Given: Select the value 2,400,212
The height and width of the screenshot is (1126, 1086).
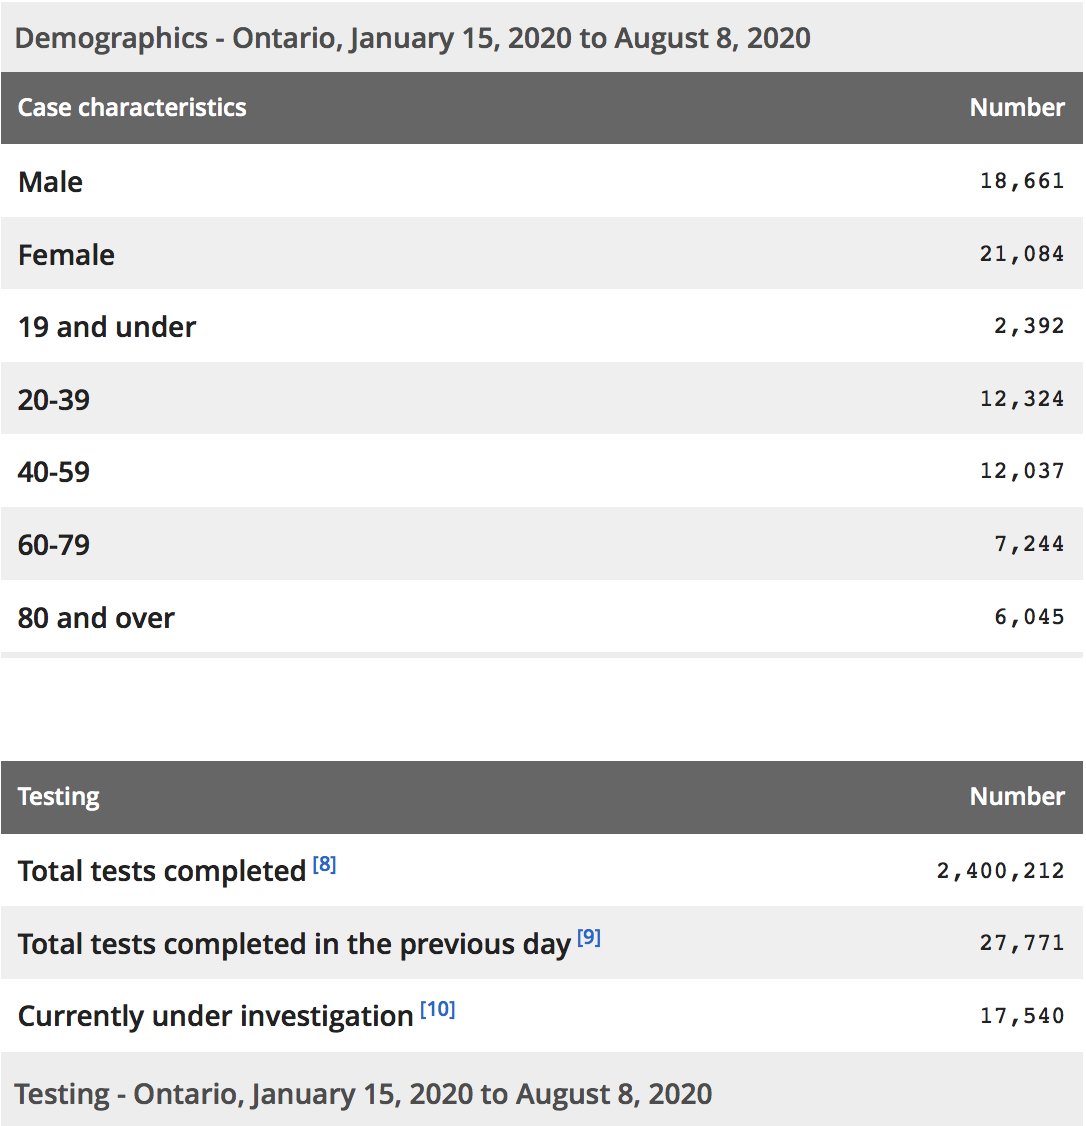Looking at the screenshot, I should point(1001,871).
